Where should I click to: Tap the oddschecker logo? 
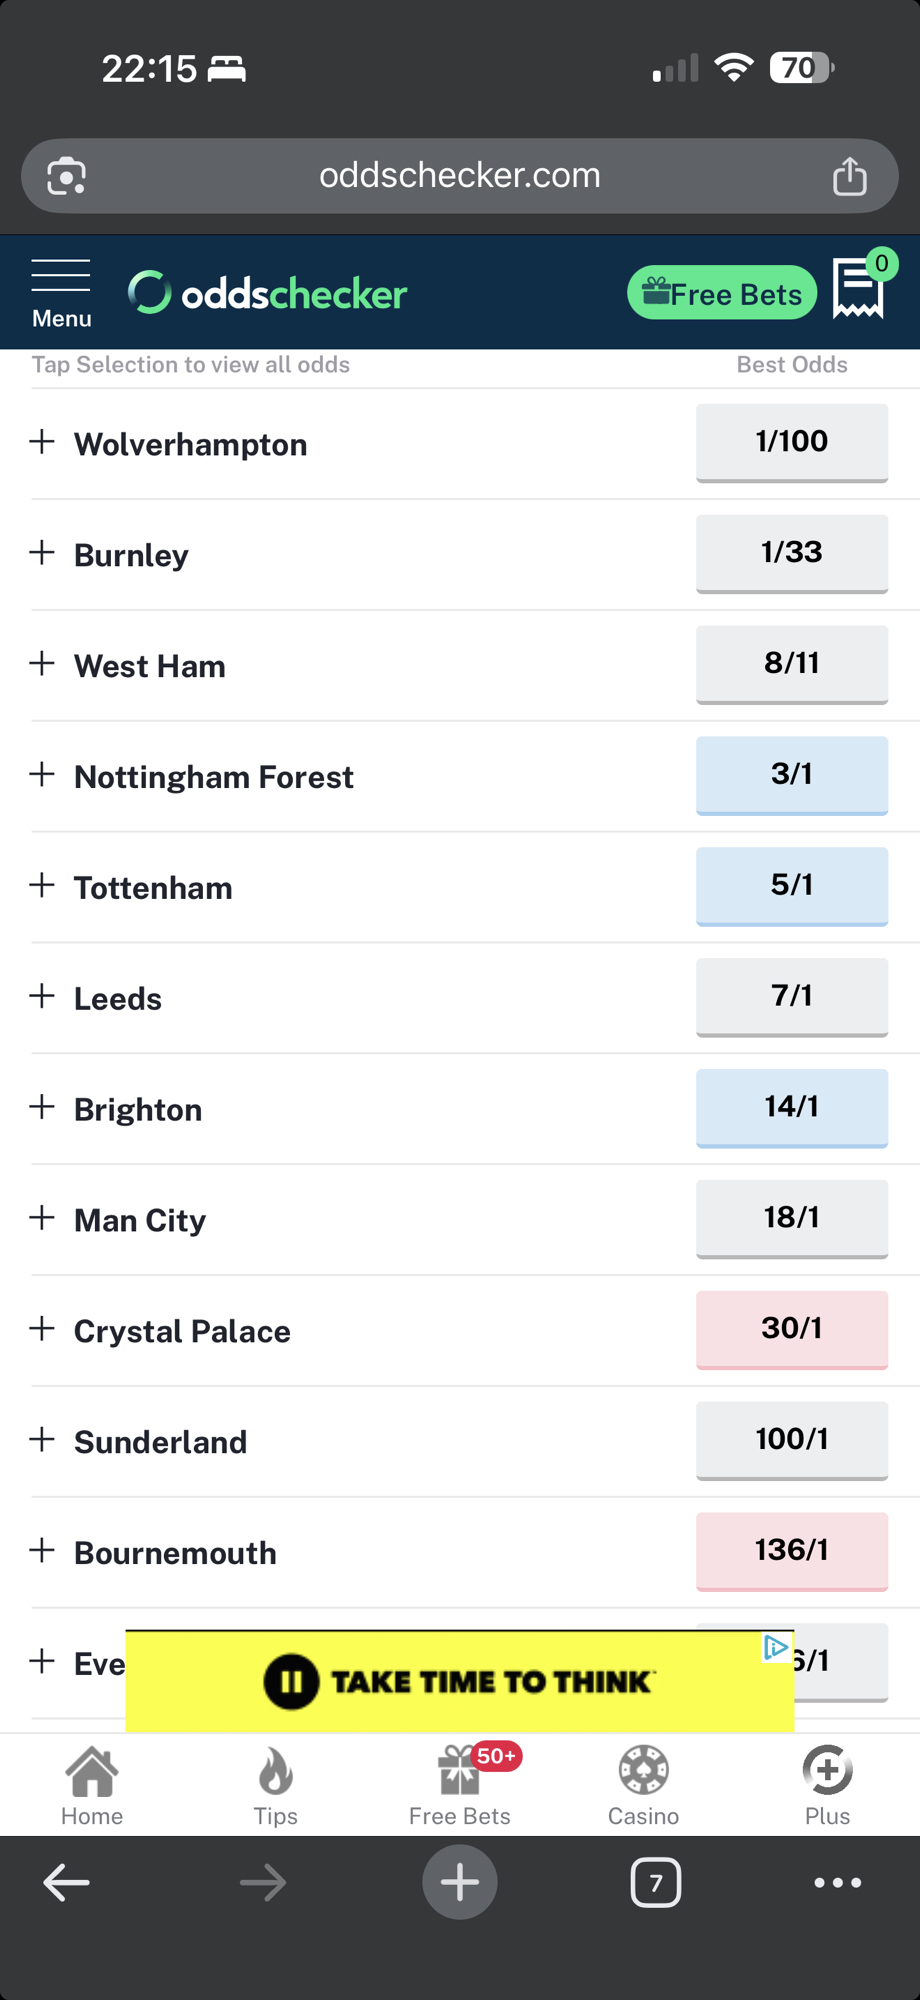[268, 293]
